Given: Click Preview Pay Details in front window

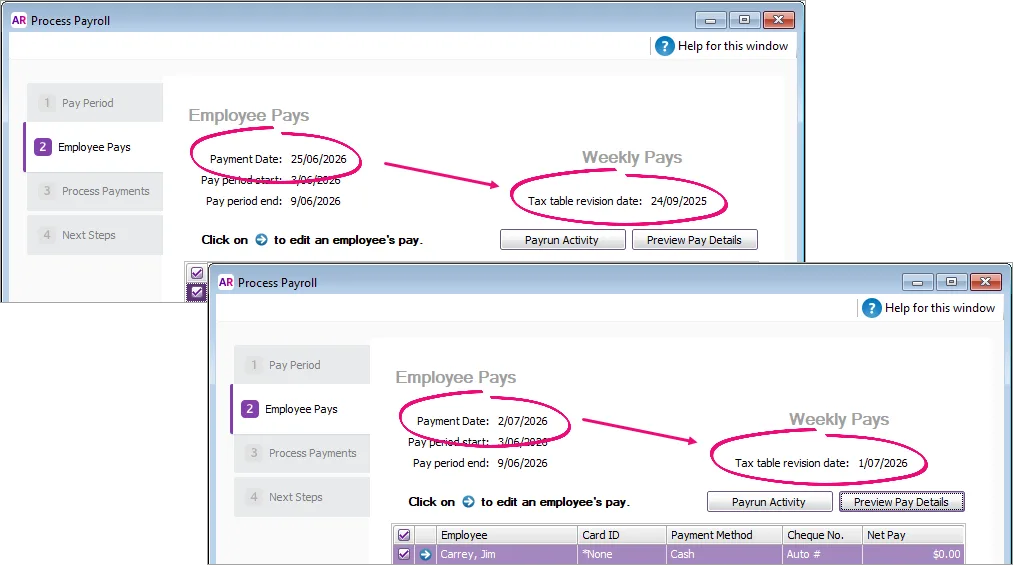Looking at the screenshot, I should [901, 502].
